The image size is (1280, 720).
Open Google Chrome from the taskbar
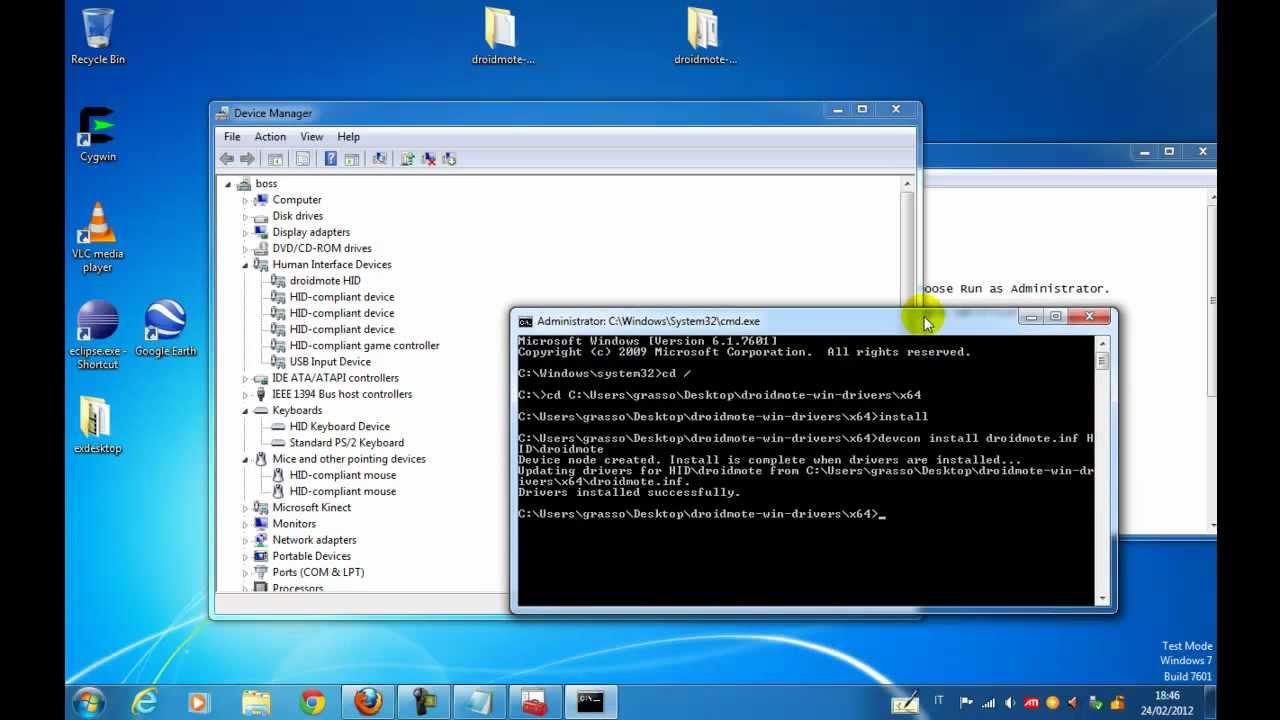(x=312, y=702)
